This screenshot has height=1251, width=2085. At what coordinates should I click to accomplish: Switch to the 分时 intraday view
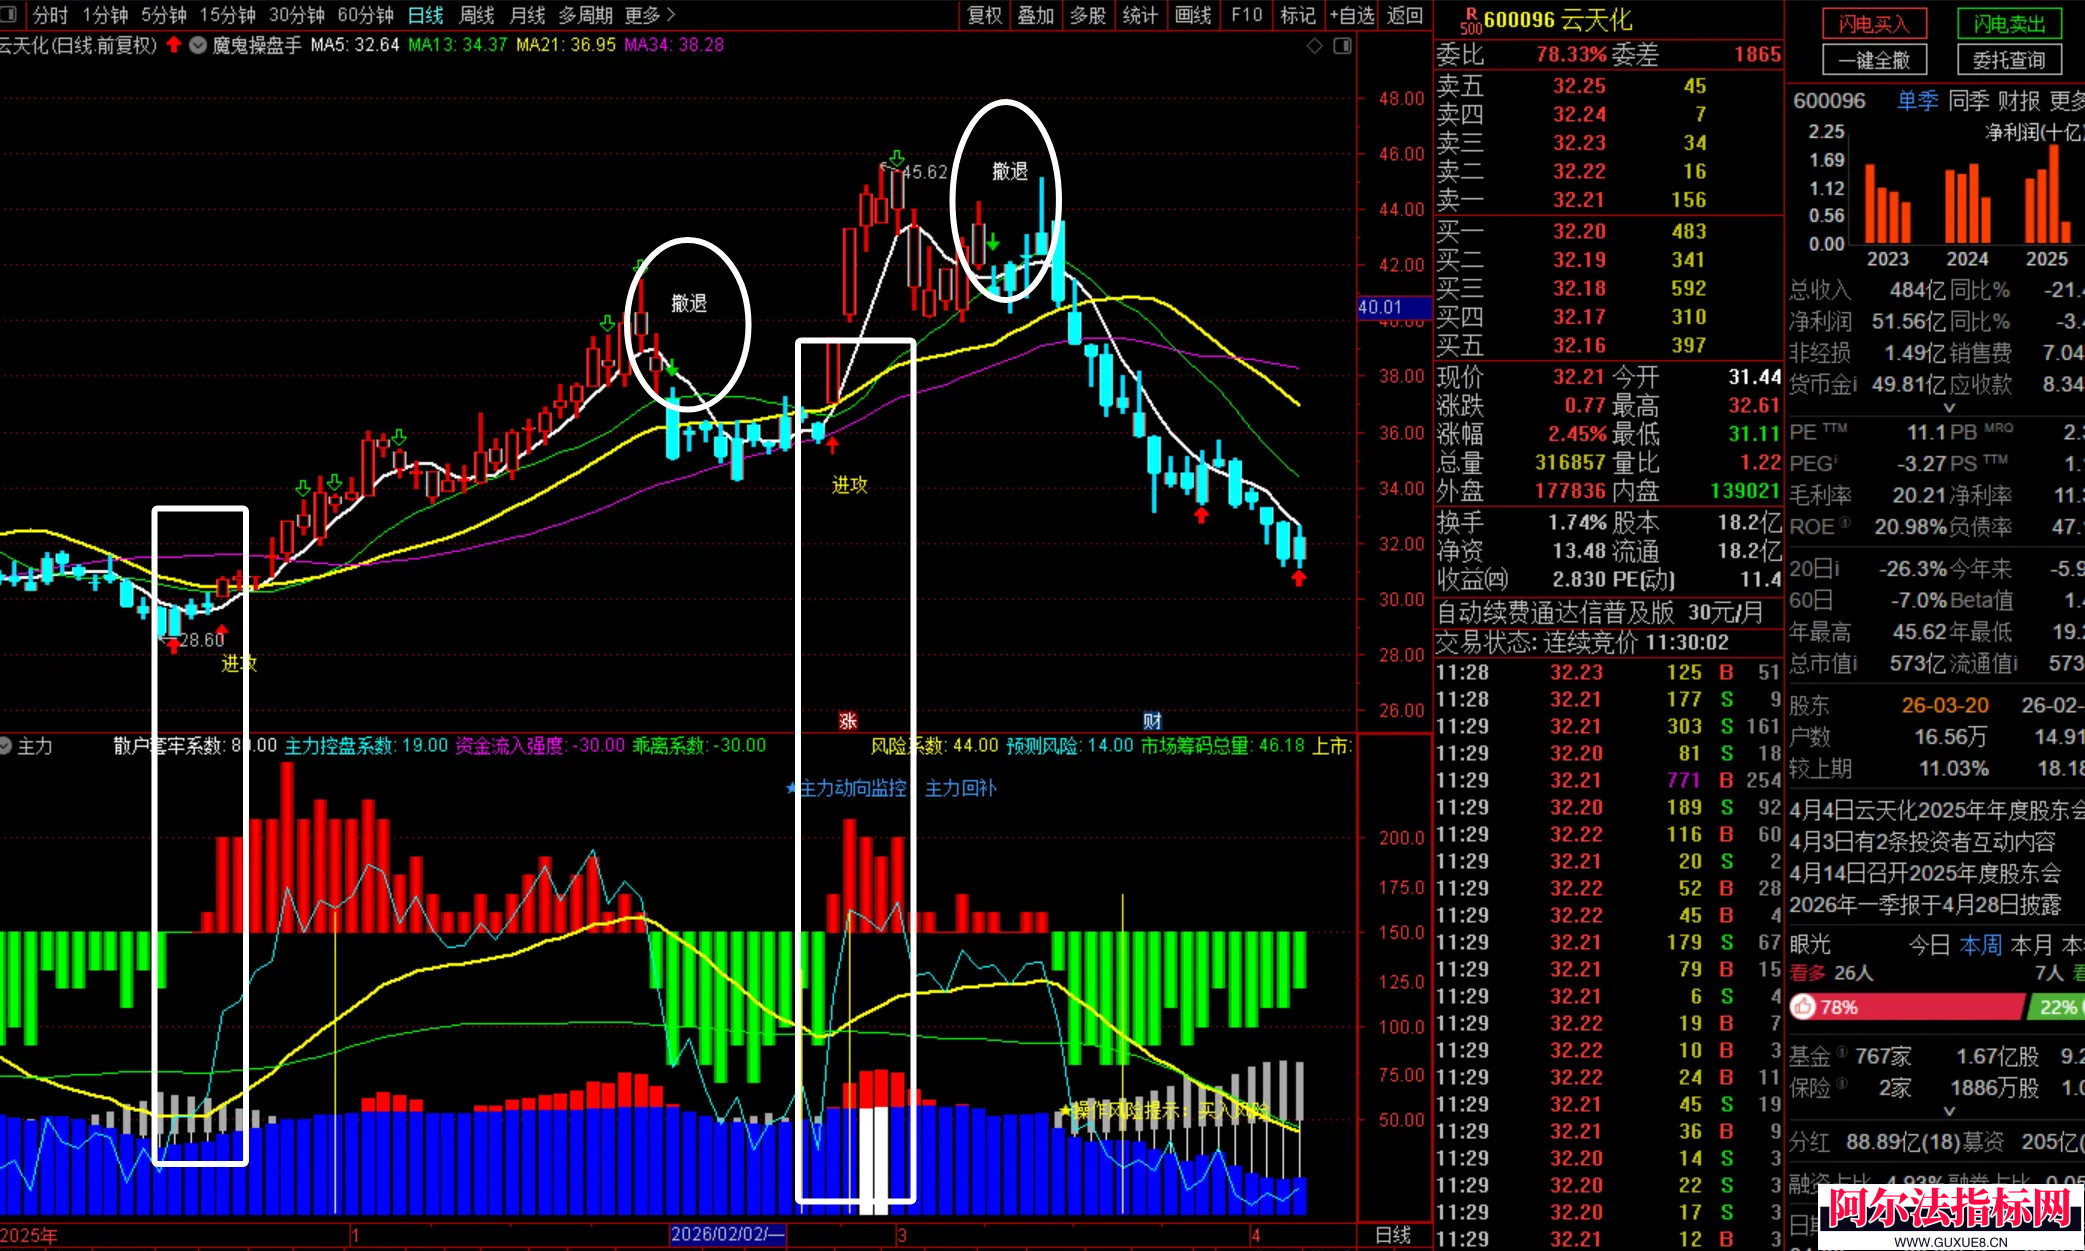pos(50,15)
